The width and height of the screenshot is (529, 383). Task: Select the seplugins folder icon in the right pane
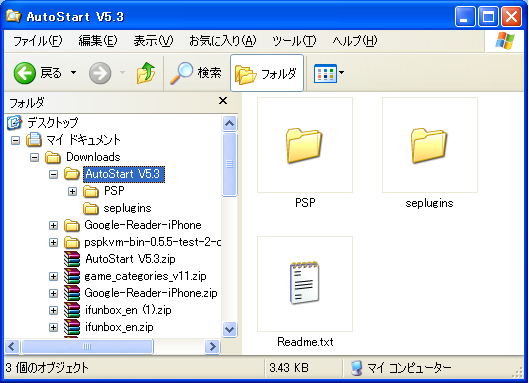pyautogui.click(x=429, y=145)
